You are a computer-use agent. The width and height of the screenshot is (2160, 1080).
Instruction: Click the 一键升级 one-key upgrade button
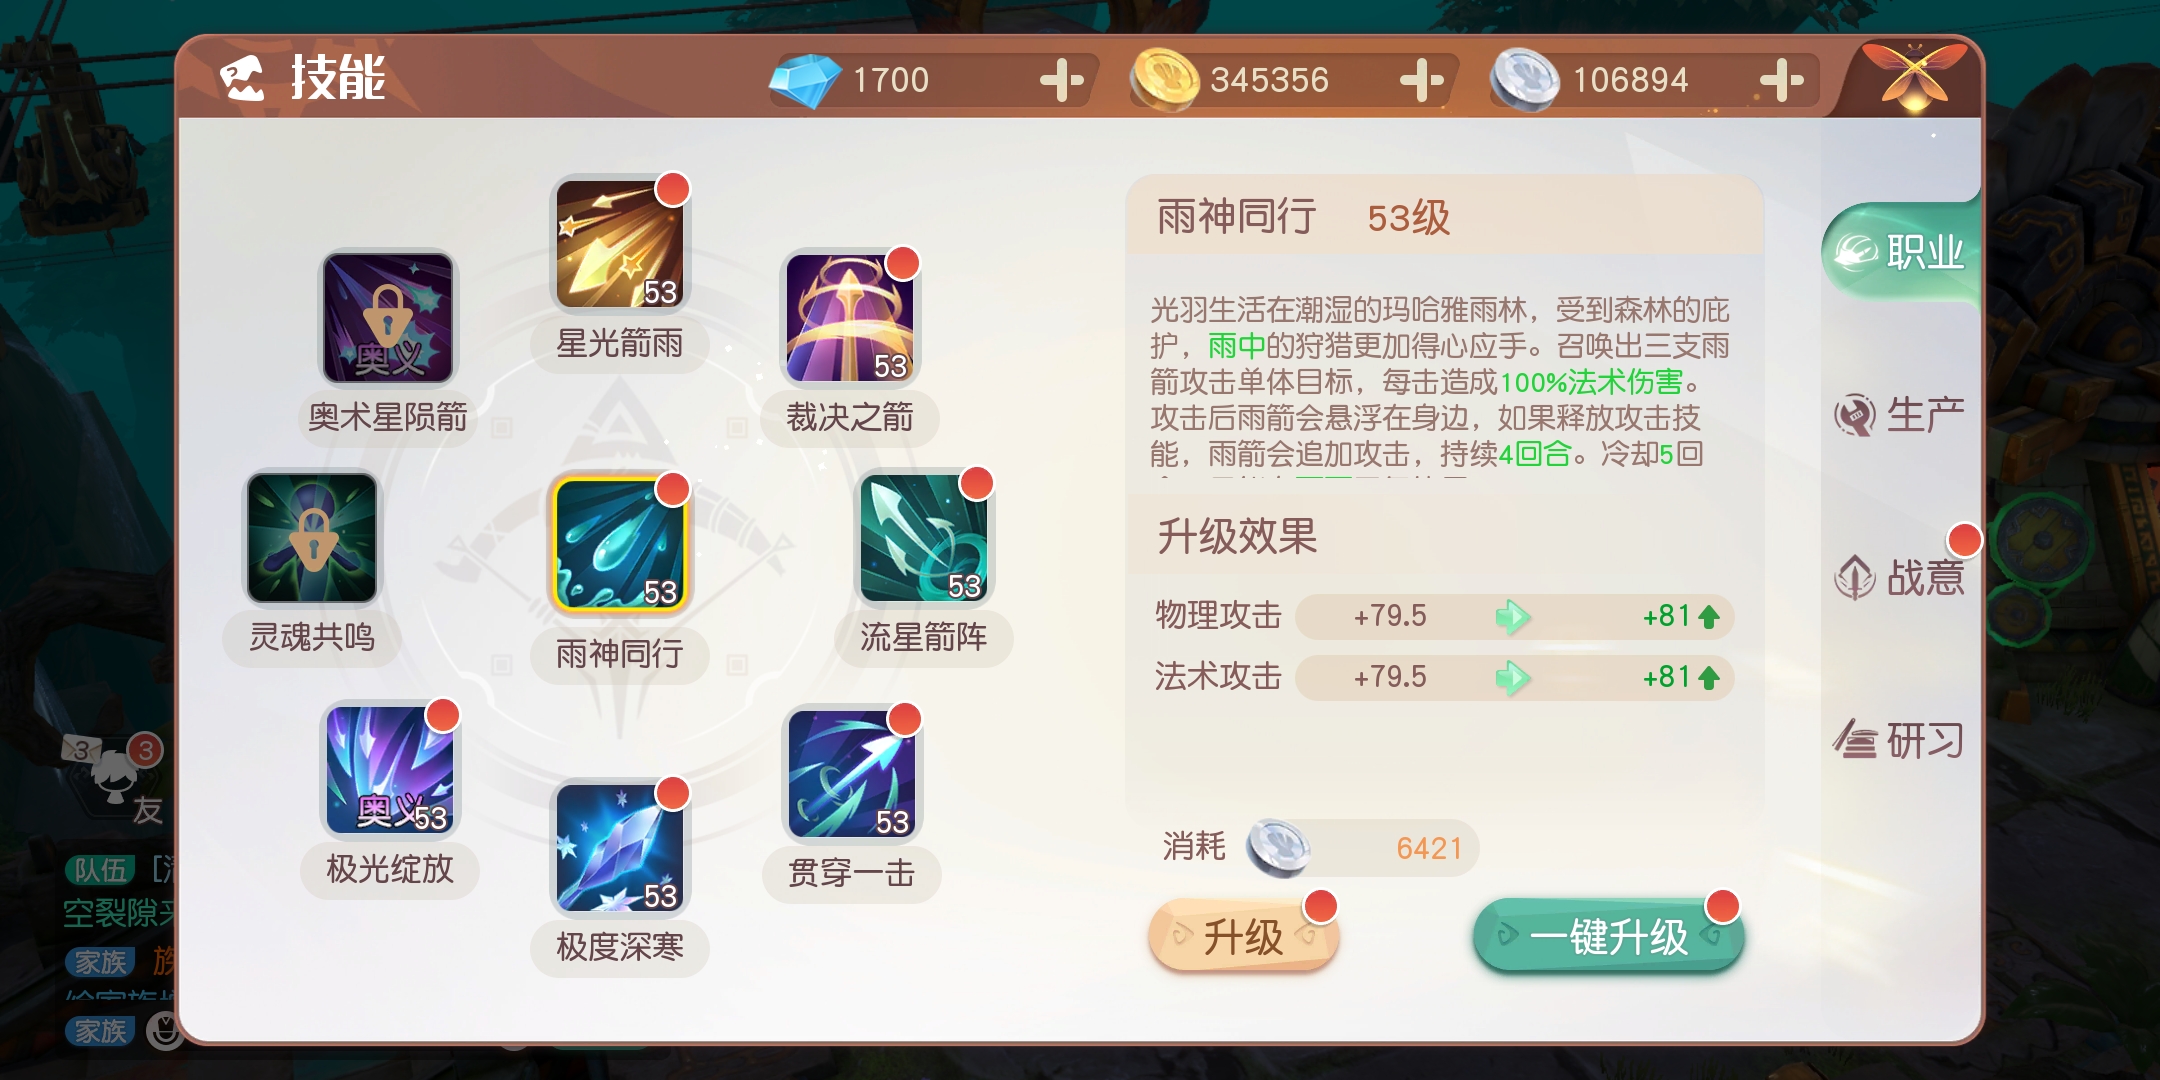click(x=1609, y=937)
